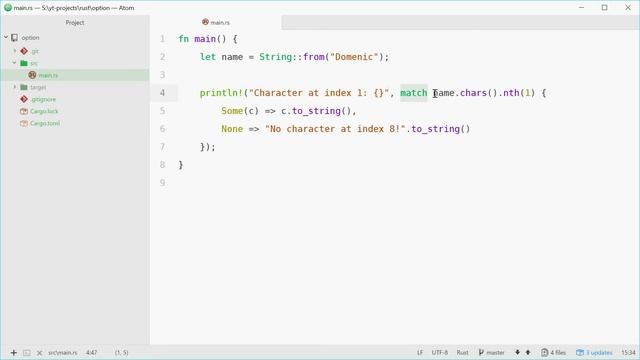
Task: Close the Atom window
Action: pyautogui.click(x=628, y=7)
